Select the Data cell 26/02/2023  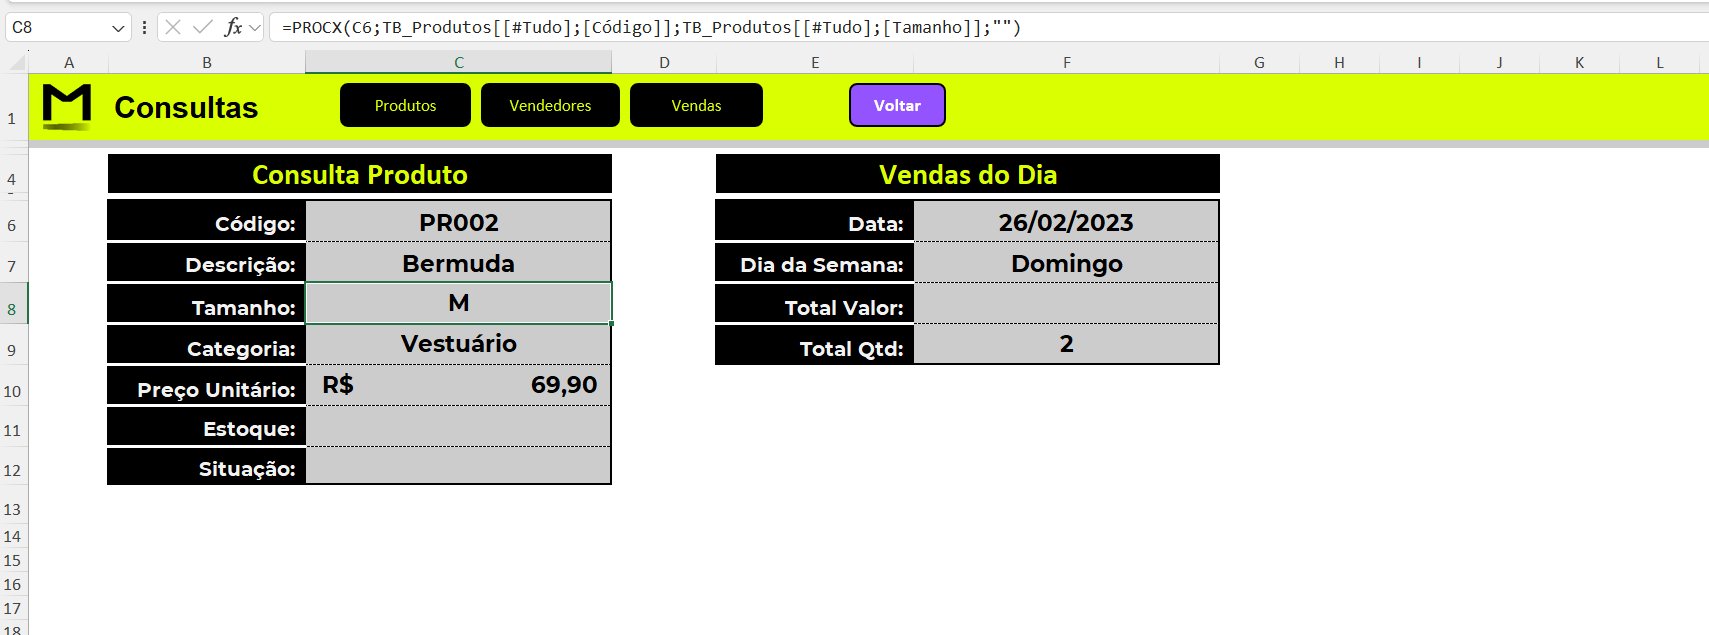pos(1066,222)
